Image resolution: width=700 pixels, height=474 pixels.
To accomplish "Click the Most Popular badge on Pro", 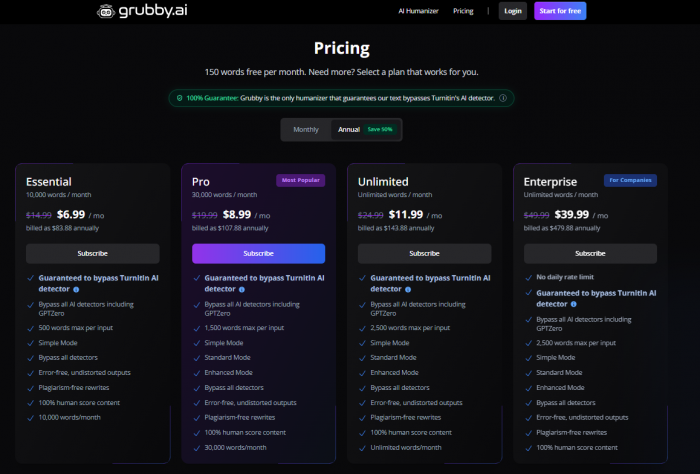I will pyautogui.click(x=301, y=181).
